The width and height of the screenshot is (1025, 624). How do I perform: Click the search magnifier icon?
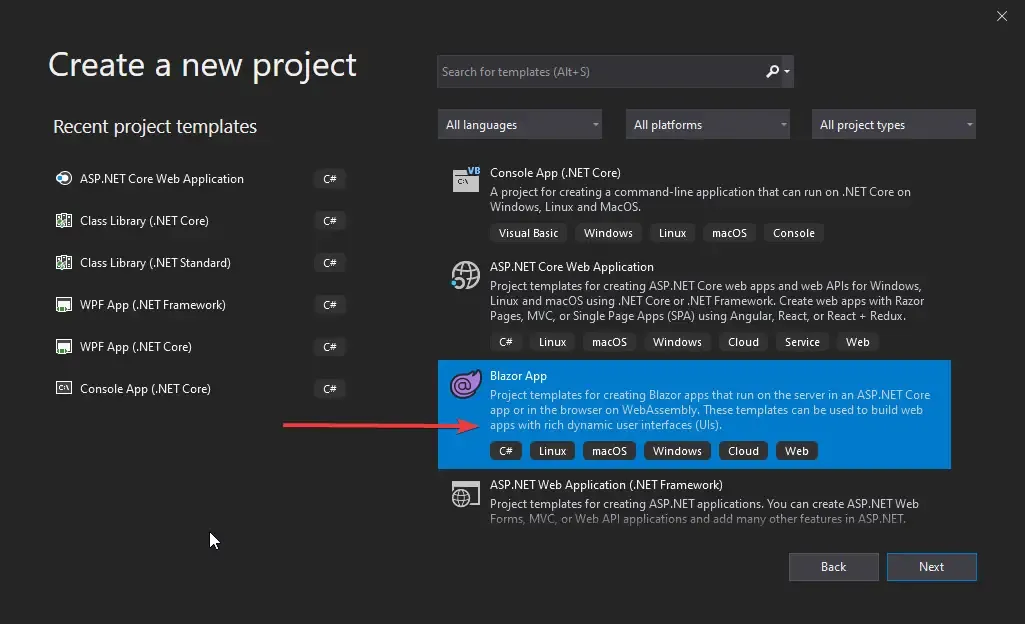(773, 71)
